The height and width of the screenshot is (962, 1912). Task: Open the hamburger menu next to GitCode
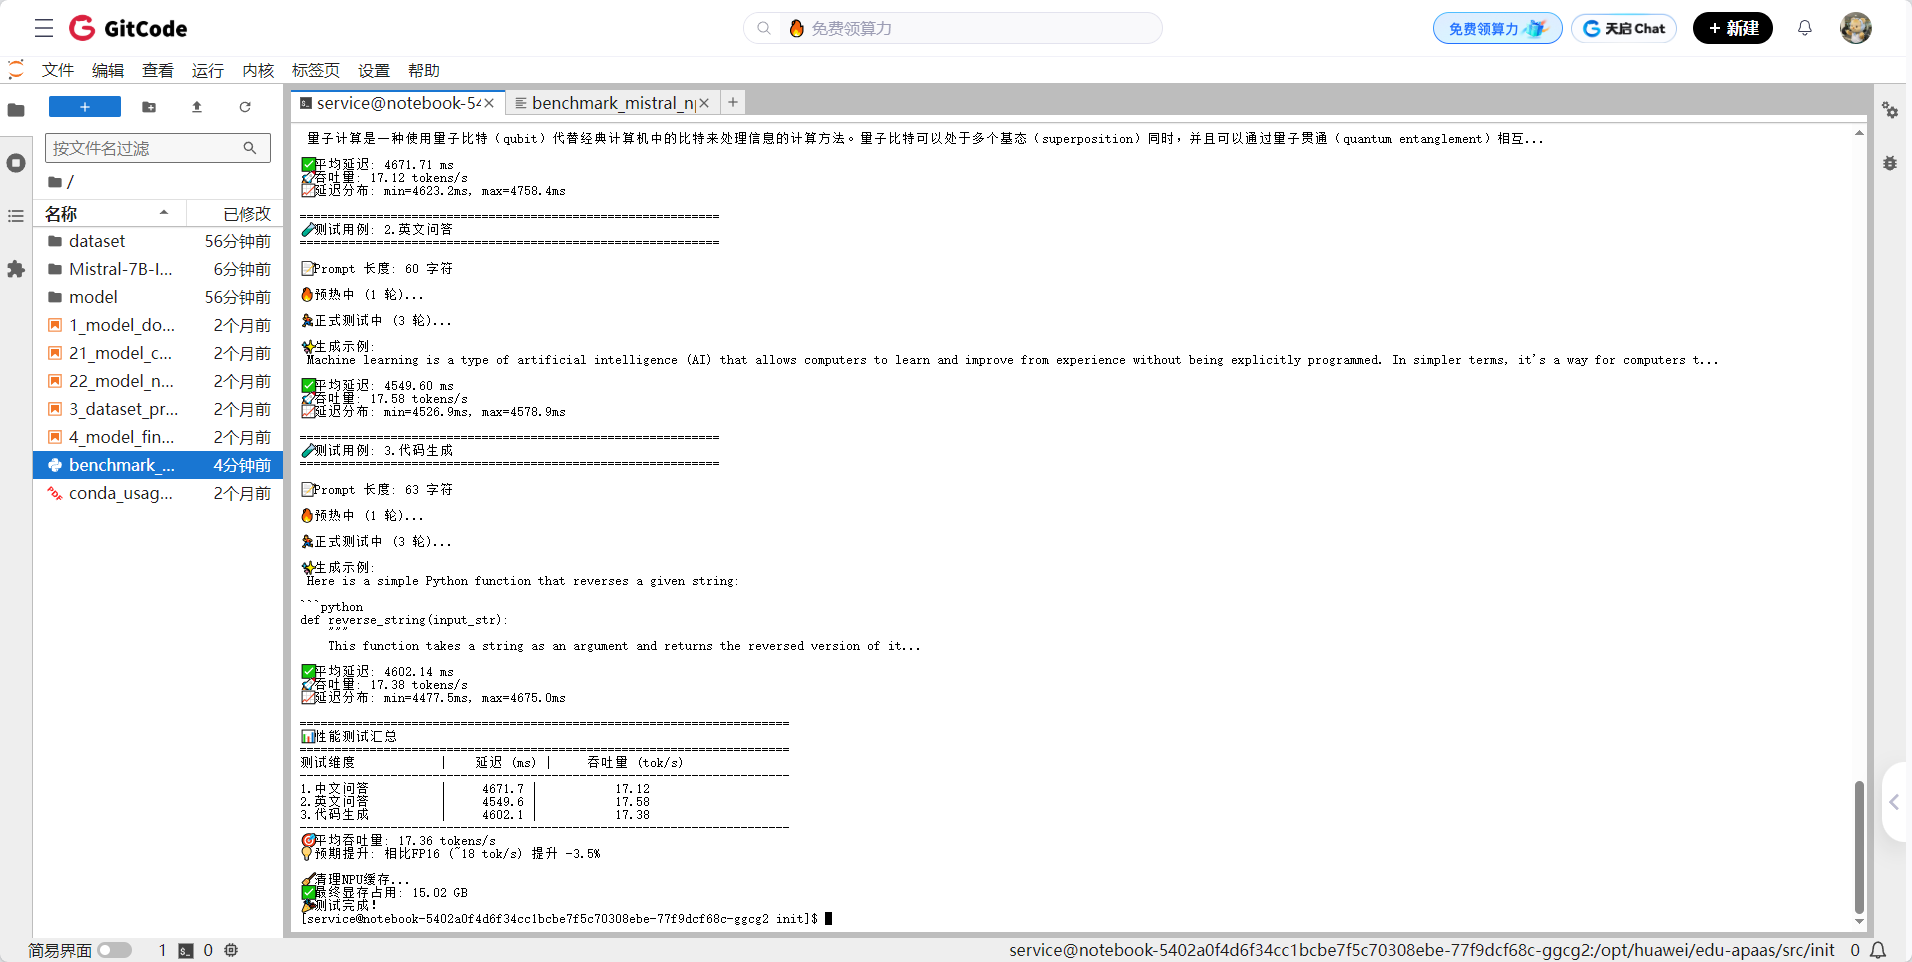(x=44, y=28)
